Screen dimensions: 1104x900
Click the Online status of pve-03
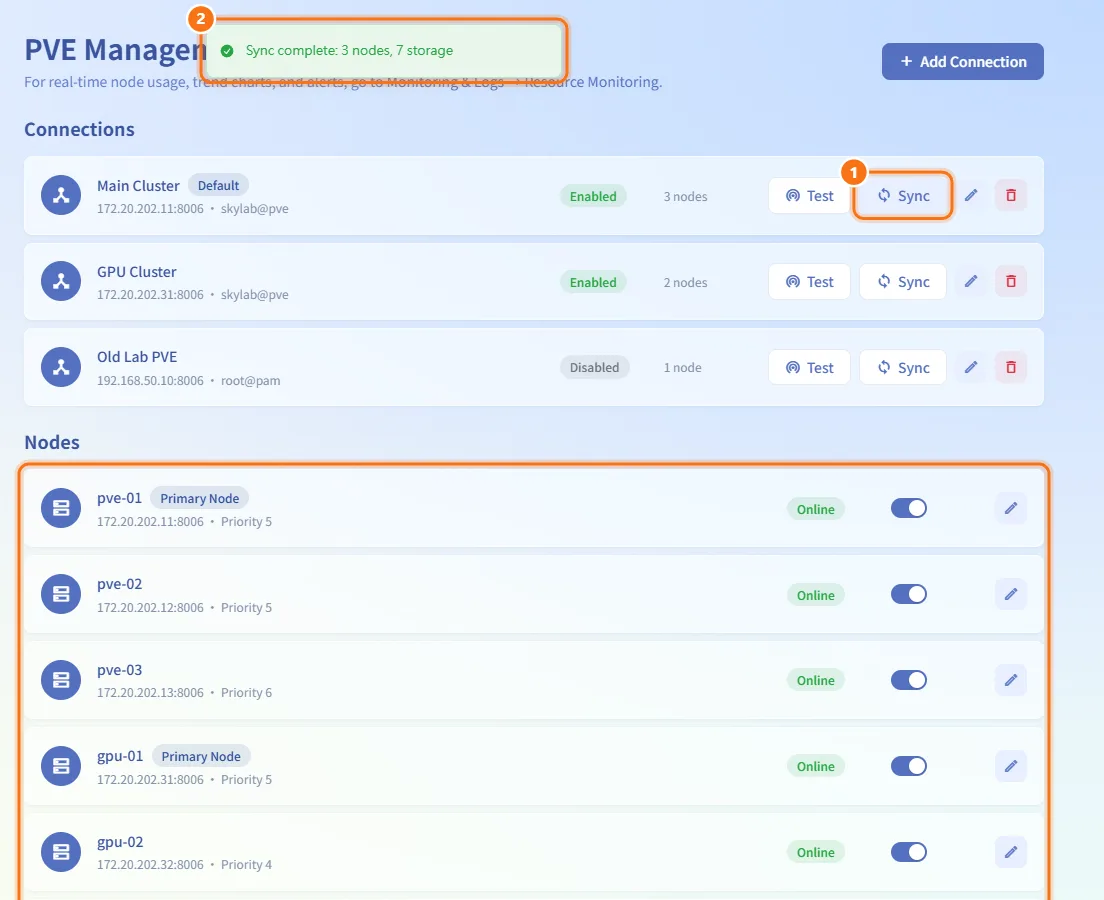(815, 680)
